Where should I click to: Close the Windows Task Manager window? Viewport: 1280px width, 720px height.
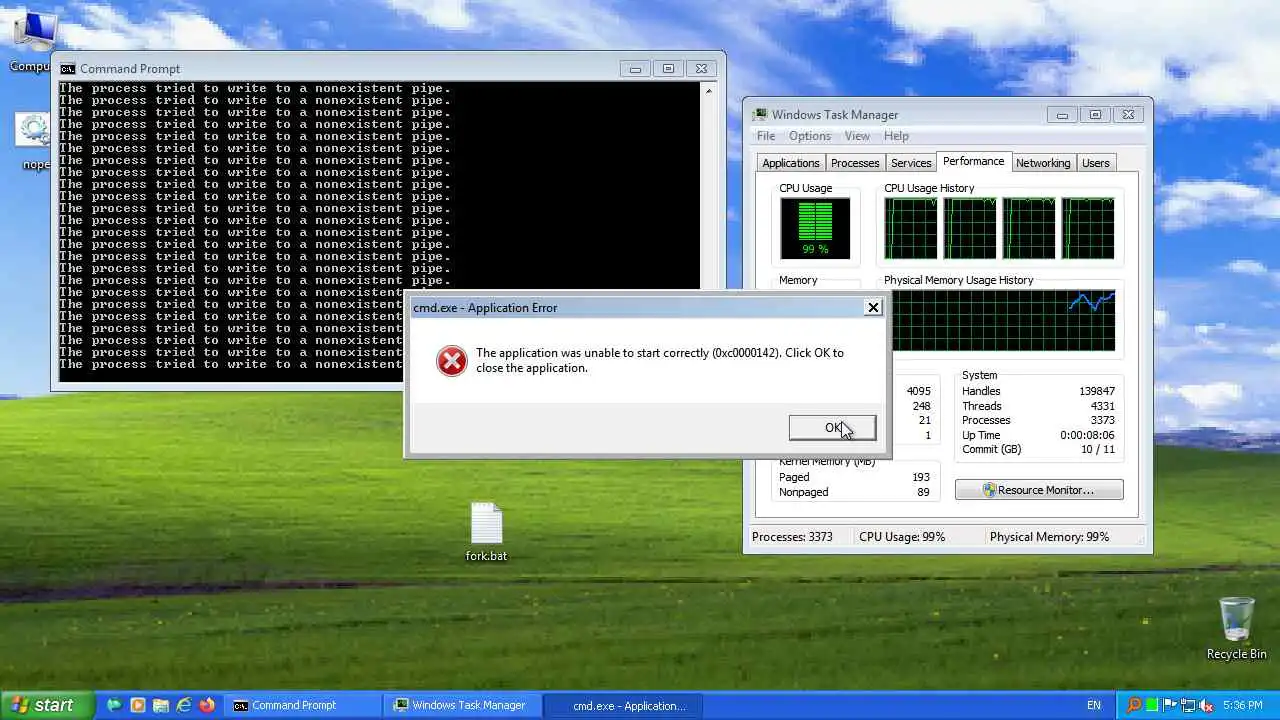[x=1129, y=115]
